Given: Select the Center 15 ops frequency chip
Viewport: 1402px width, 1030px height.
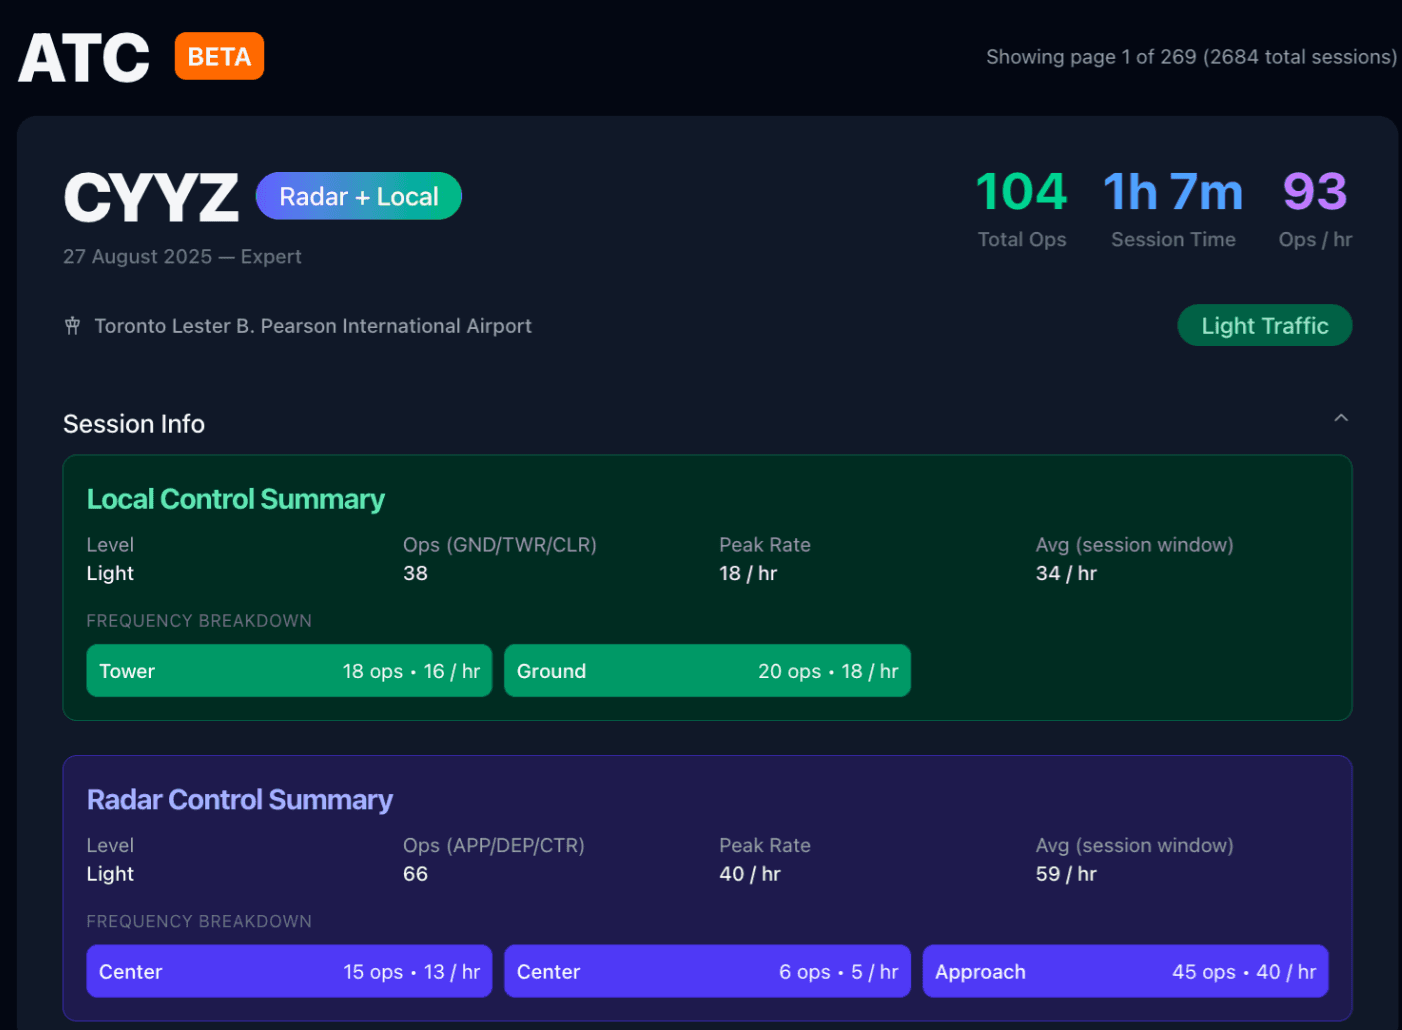Looking at the screenshot, I should (x=289, y=972).
